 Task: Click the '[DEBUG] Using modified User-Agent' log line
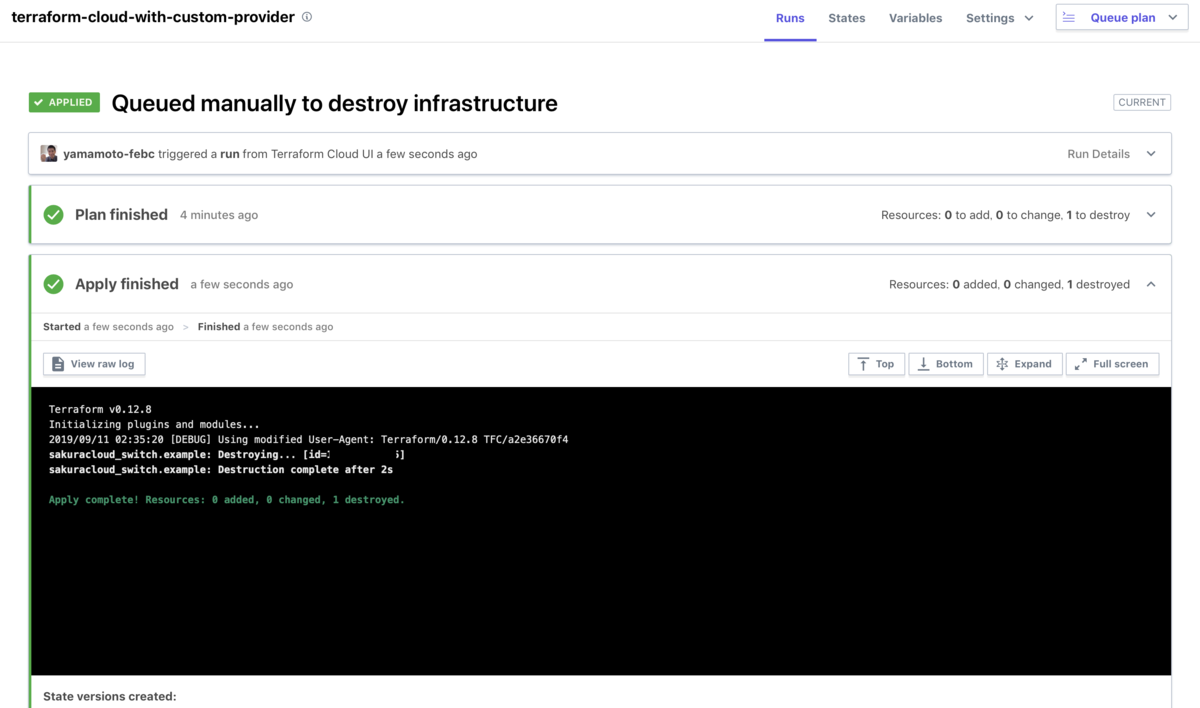click(x=309, y=439)
